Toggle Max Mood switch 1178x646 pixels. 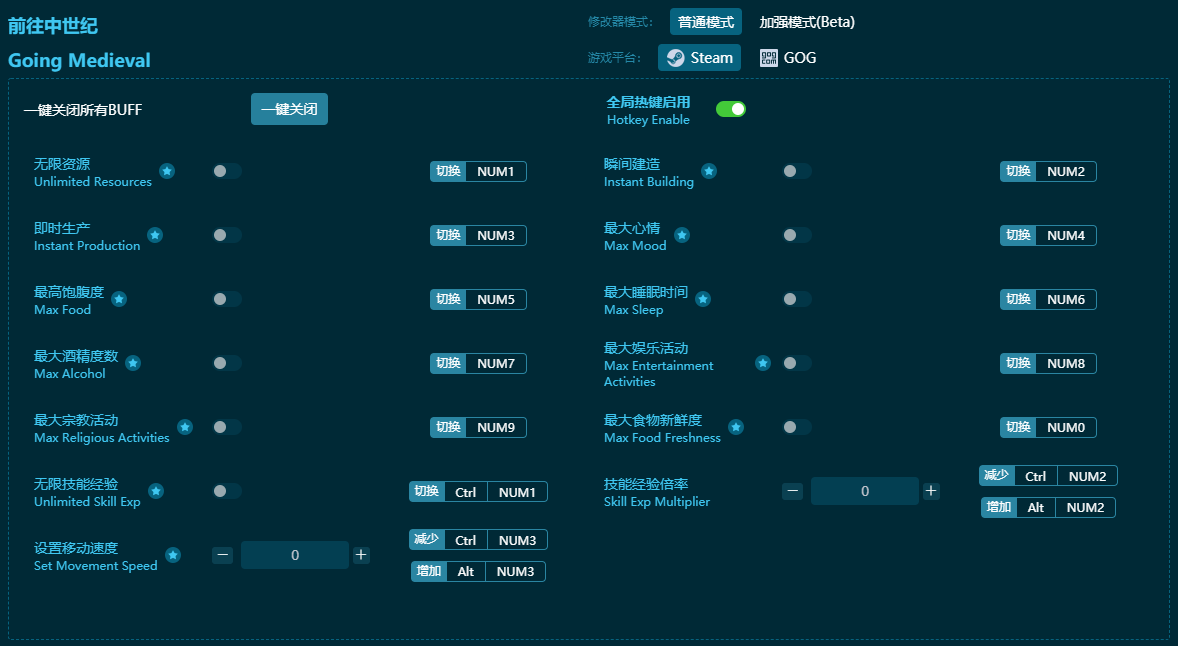[796, 235]
